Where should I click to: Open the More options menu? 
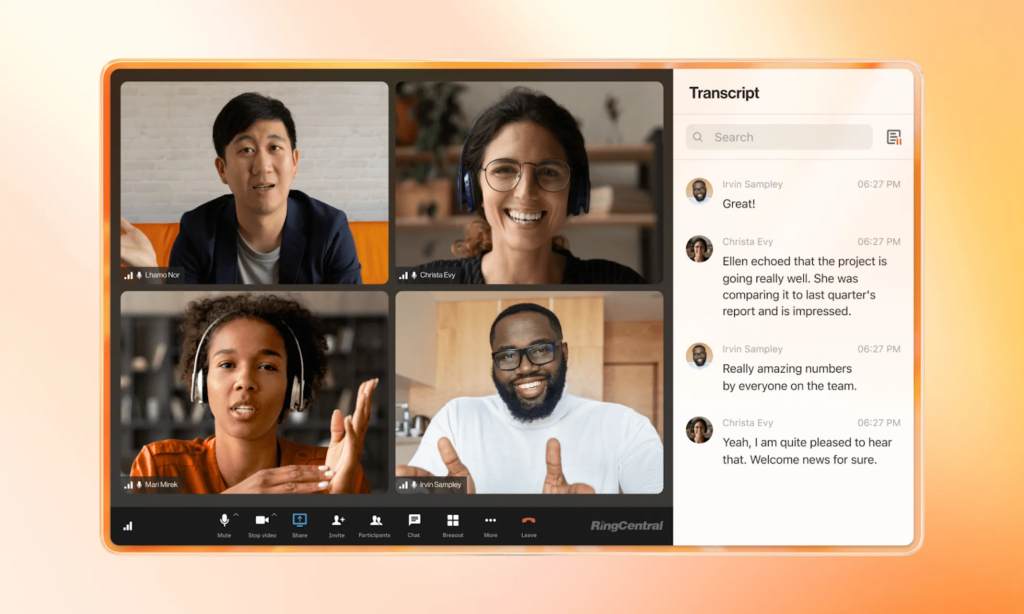tap(490, 520)
